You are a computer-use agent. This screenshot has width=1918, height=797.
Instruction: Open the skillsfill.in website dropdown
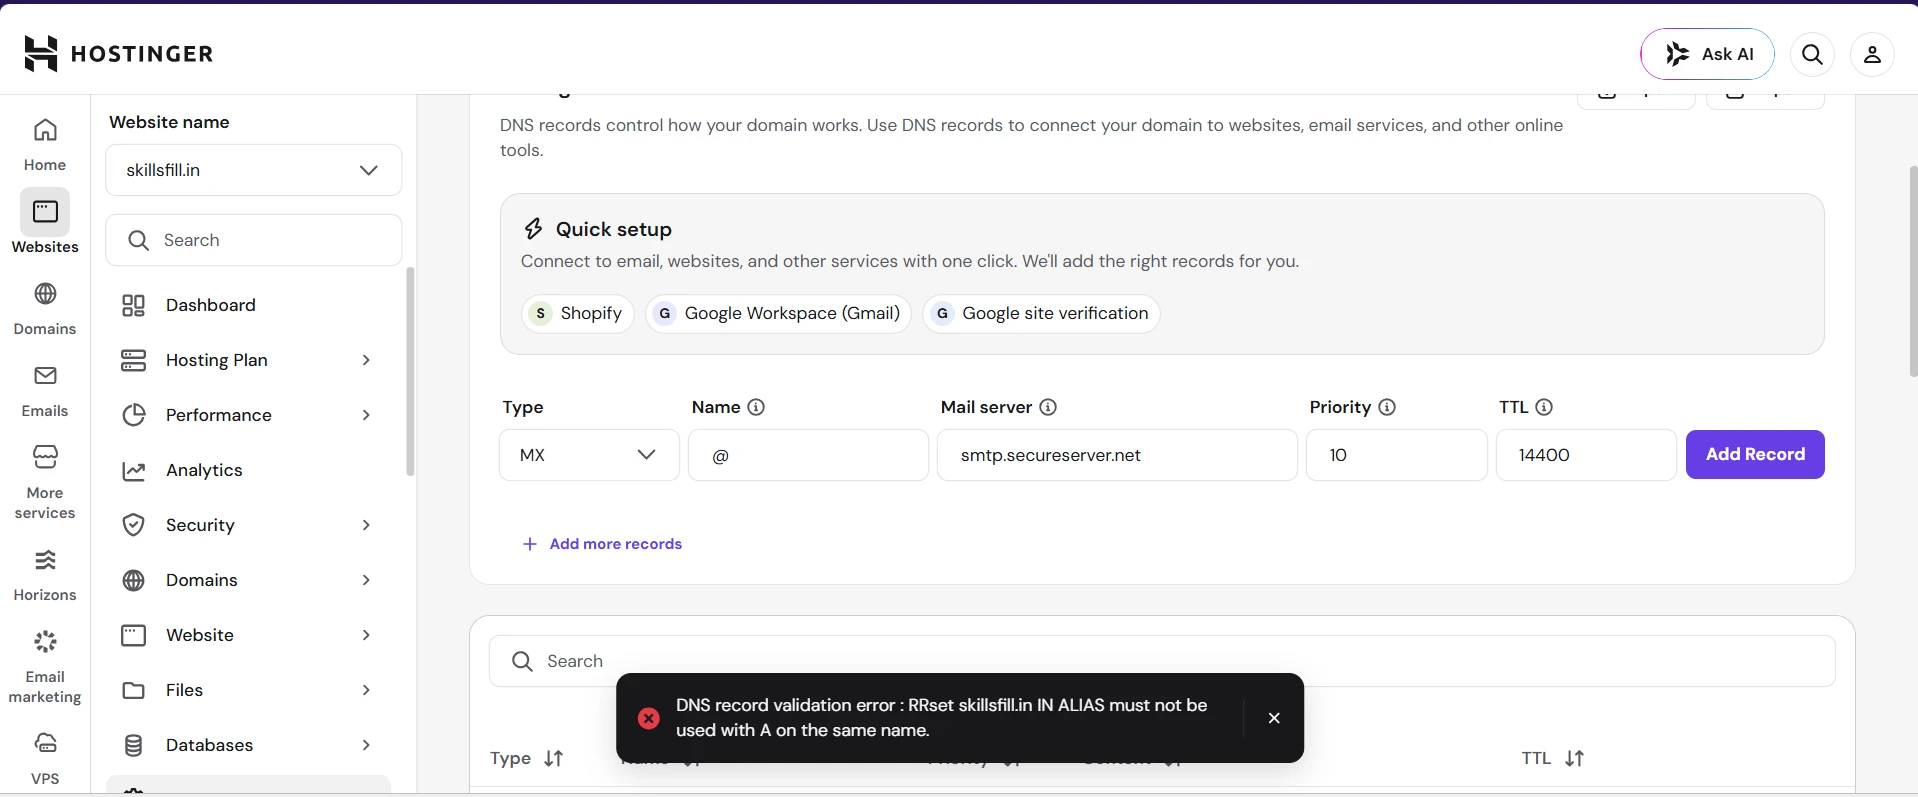pos(254,170)
